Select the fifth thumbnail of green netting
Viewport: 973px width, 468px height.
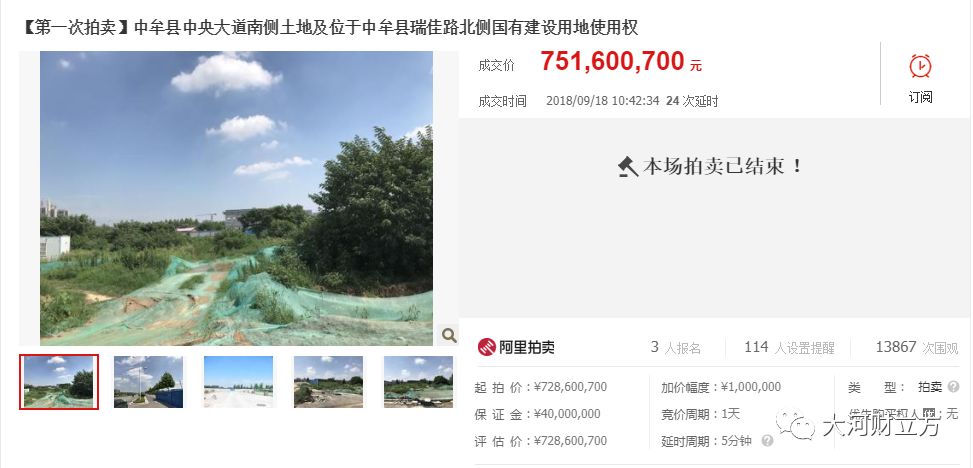click(418, 382)
